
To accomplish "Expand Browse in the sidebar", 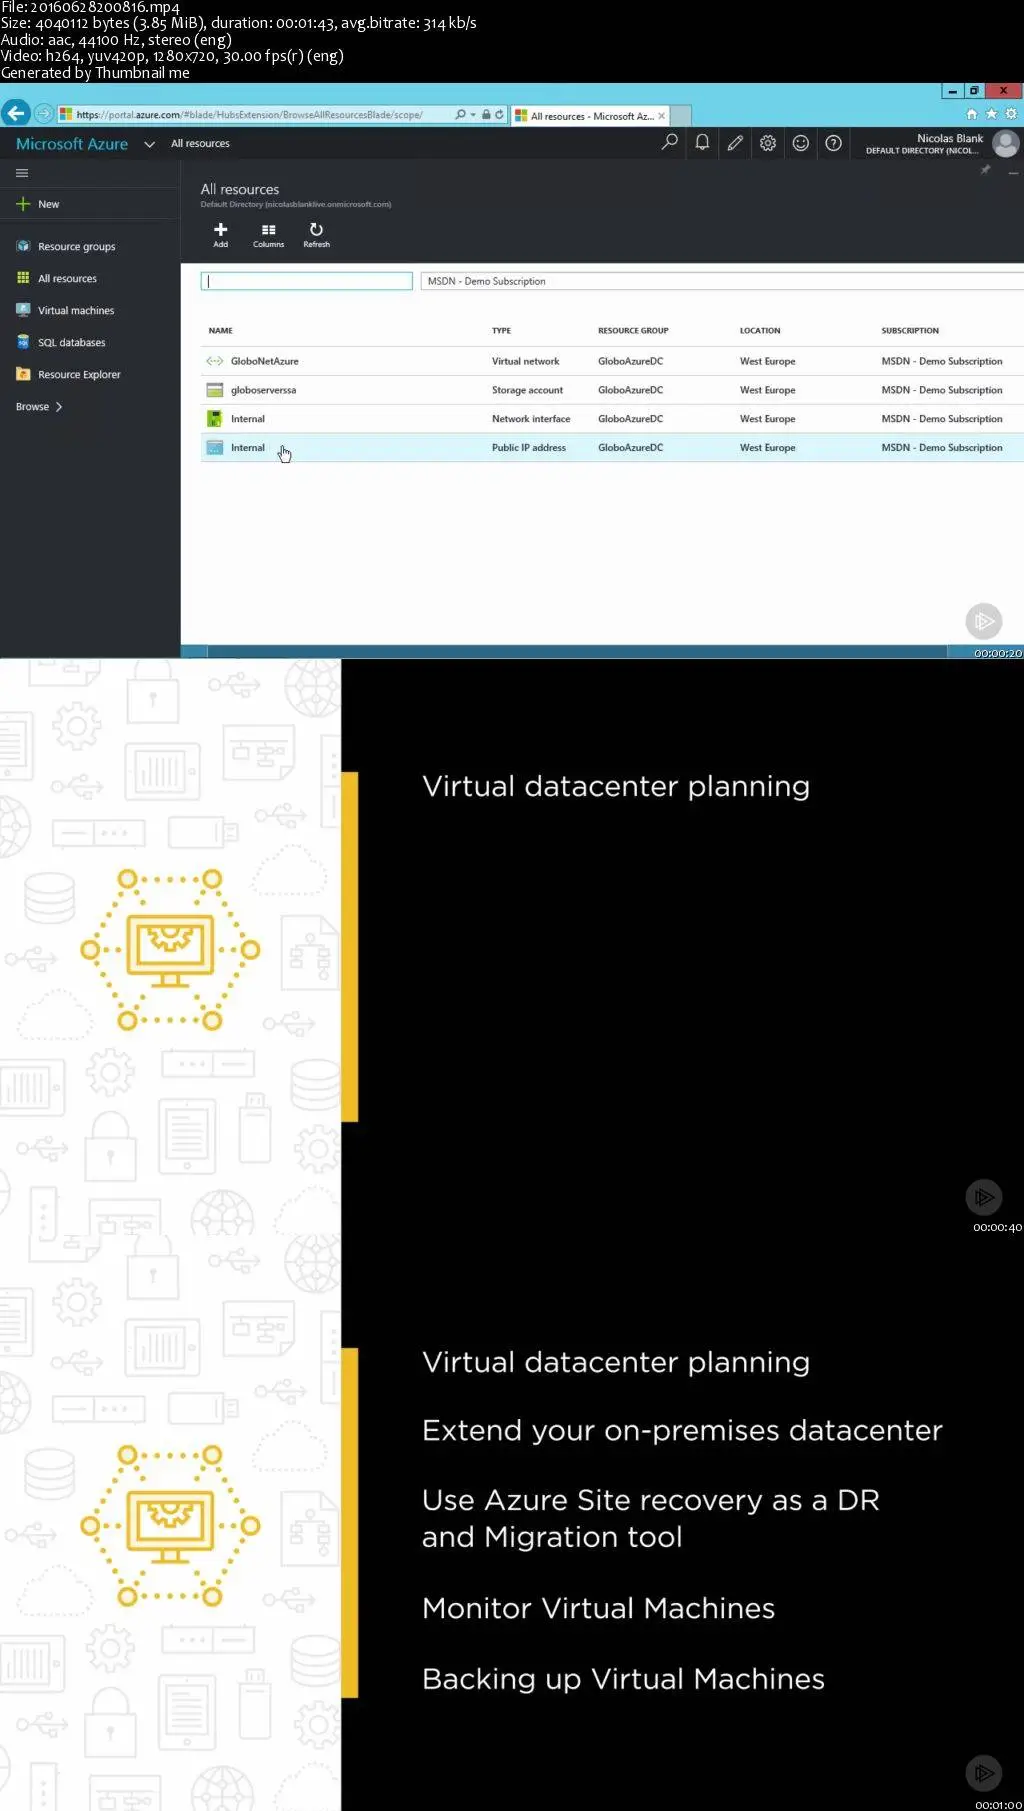I will tap(39, 407).
